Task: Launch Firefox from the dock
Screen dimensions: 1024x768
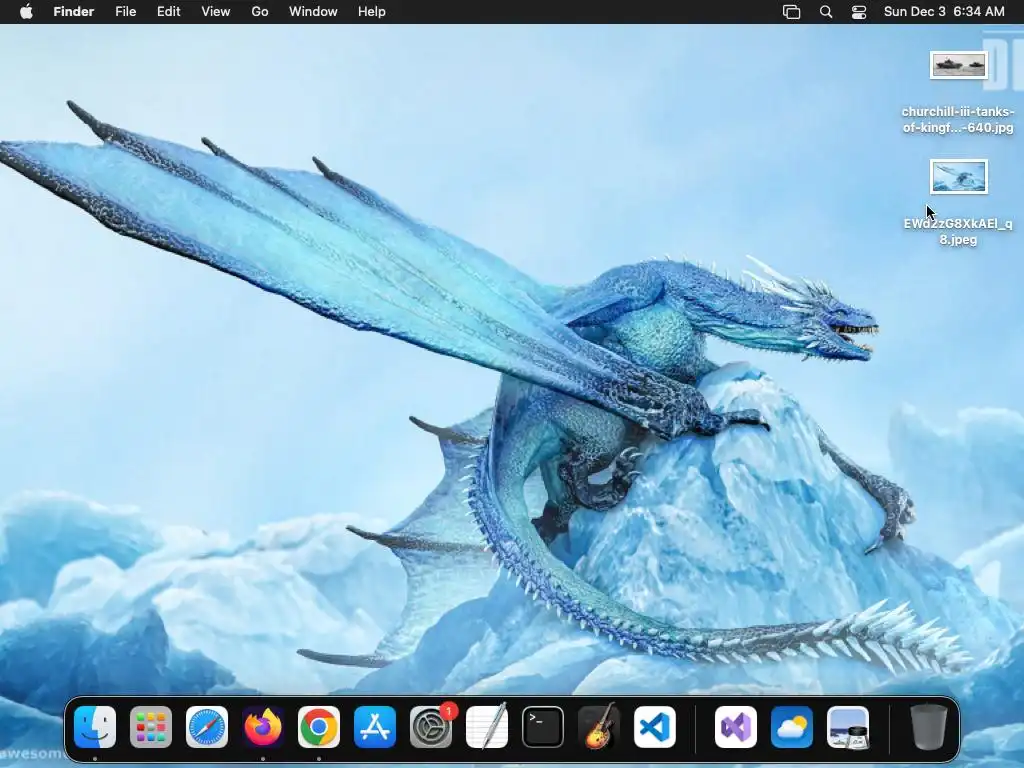Action: click(263, 727)
